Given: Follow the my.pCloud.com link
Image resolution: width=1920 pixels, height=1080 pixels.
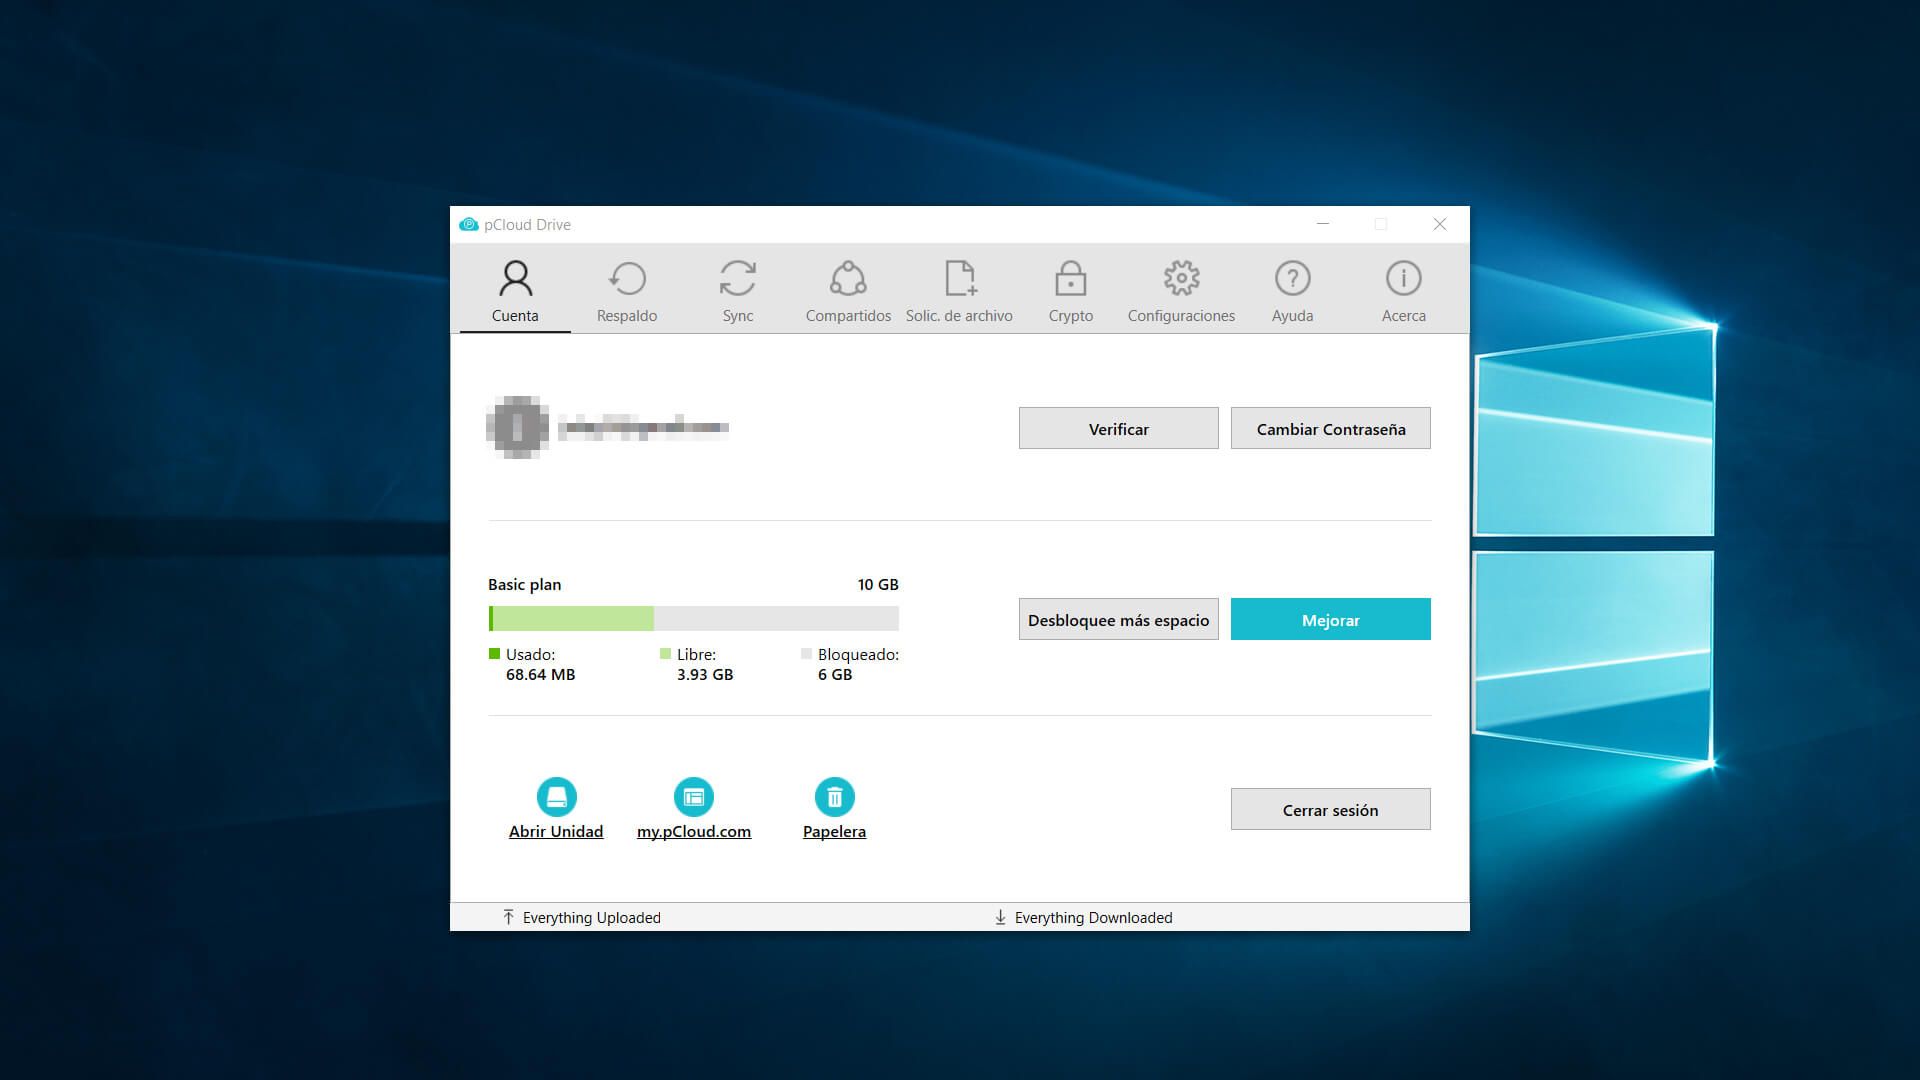Looking at the screenshot, I should tap(694, 832).
